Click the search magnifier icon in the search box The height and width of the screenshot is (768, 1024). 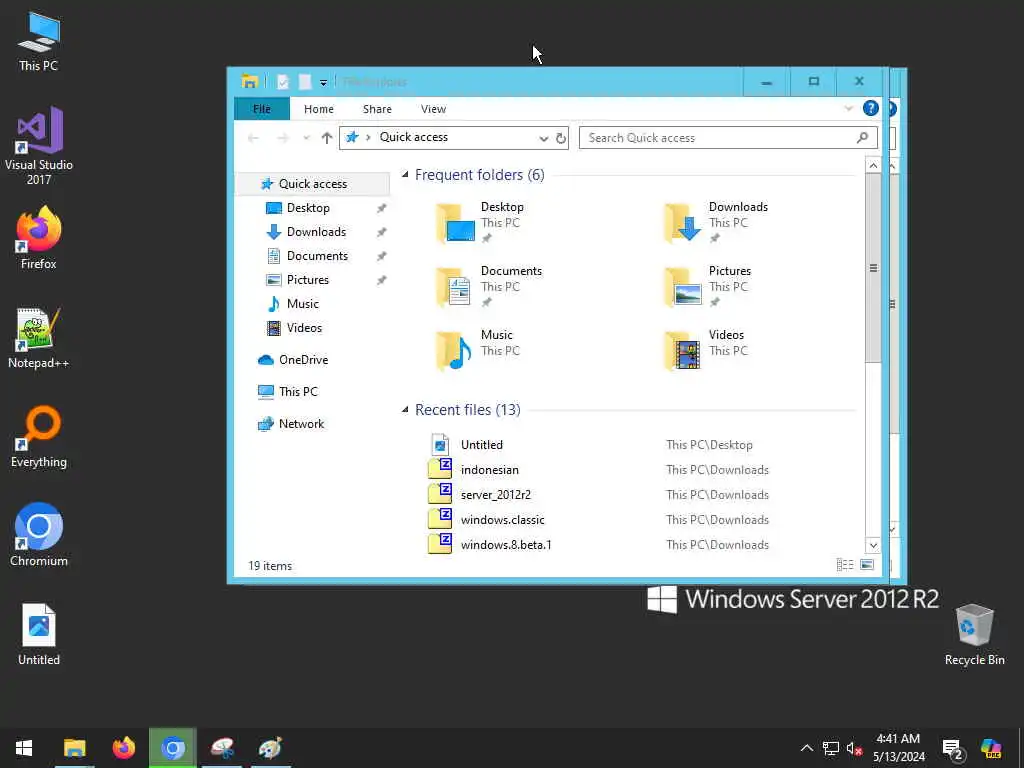click(x=863, y=137)
